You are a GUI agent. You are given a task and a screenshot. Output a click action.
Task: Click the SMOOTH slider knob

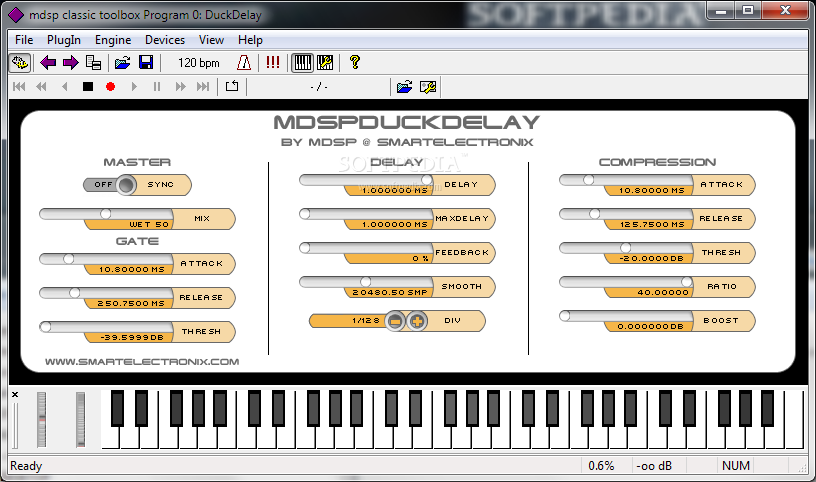[366, 282]
